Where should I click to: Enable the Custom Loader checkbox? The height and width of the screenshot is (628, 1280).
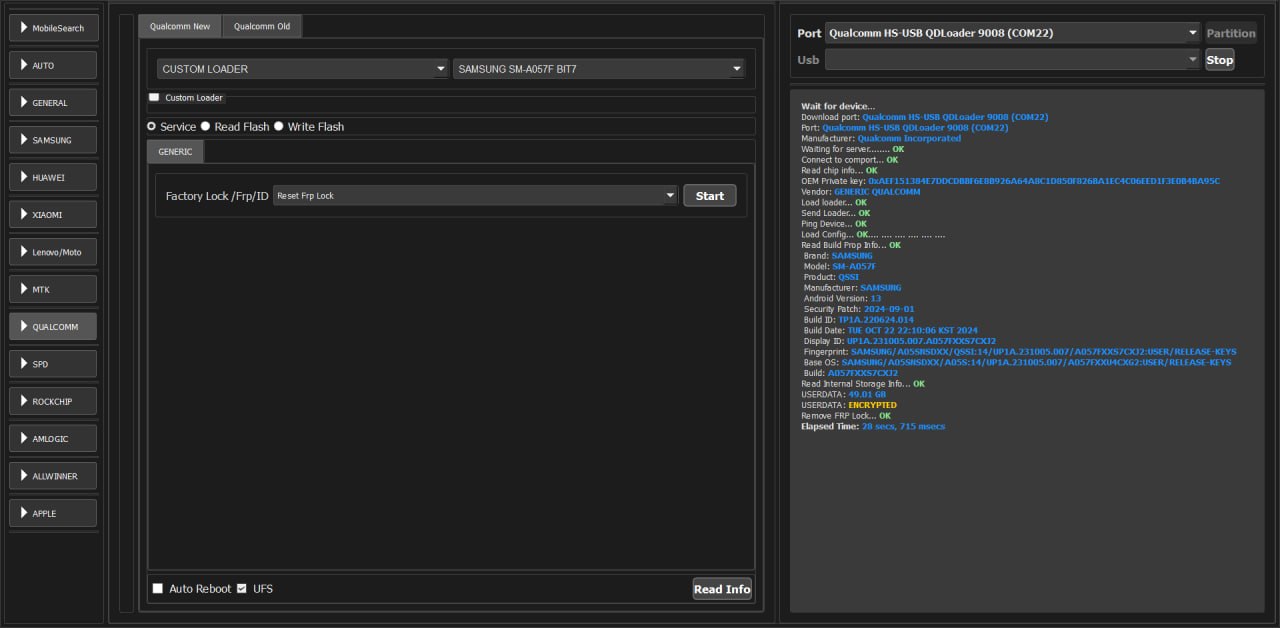[154, 97]
